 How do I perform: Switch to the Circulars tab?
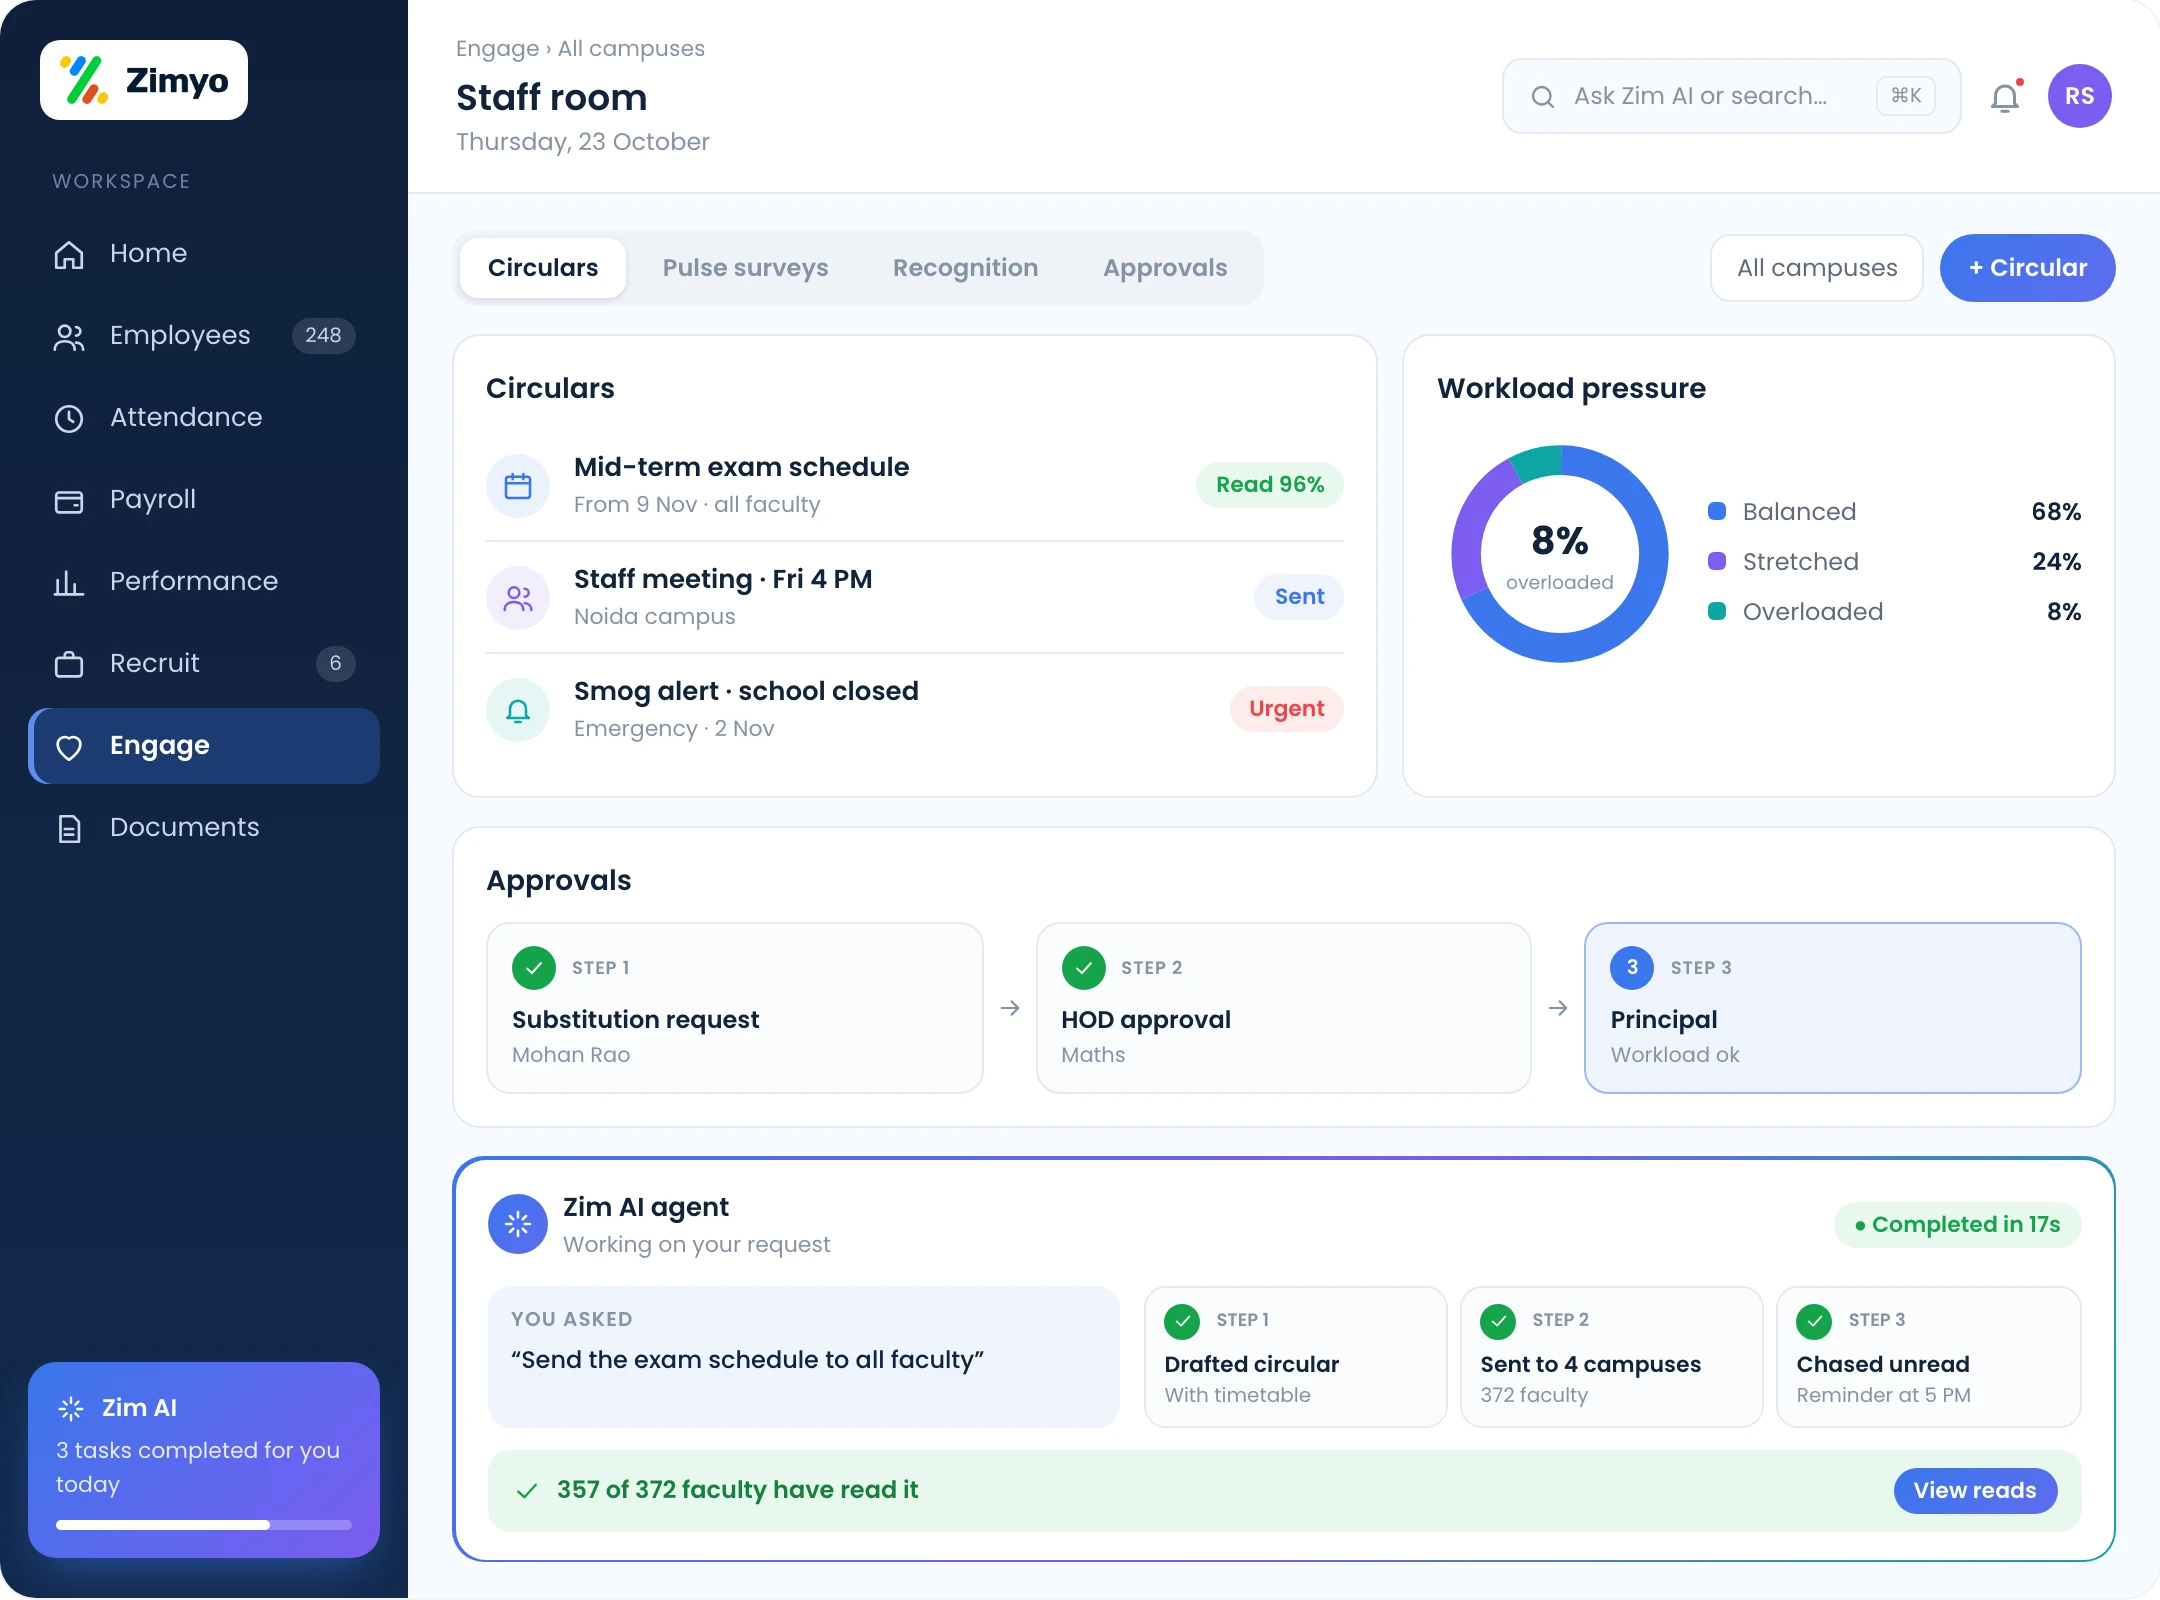pyautogui.click(x=543, y=268)
